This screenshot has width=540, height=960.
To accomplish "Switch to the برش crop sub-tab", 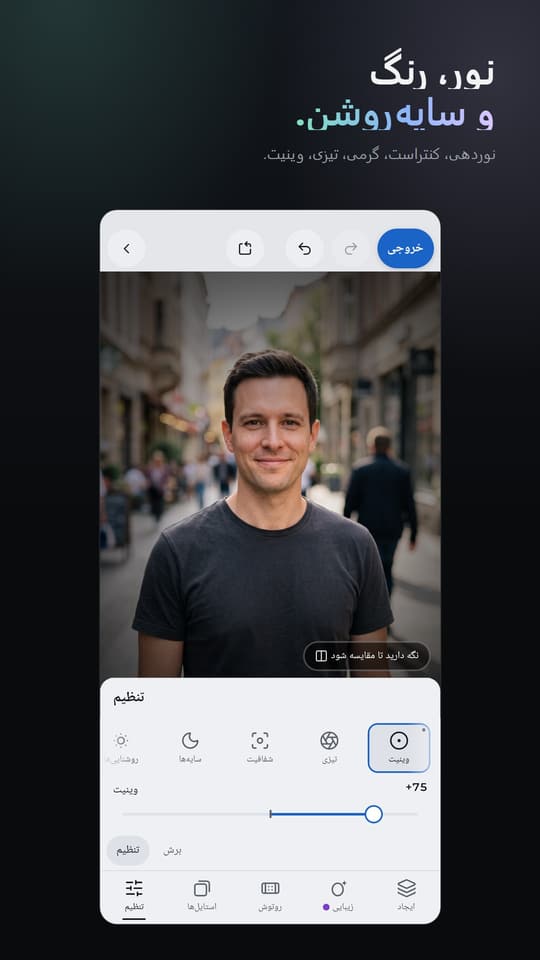I will point(172,850).
